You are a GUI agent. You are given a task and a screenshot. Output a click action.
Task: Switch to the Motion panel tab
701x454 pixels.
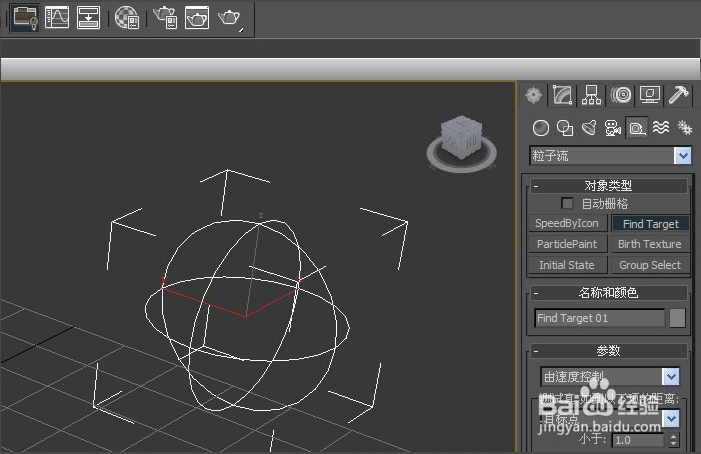click(621, 95)
